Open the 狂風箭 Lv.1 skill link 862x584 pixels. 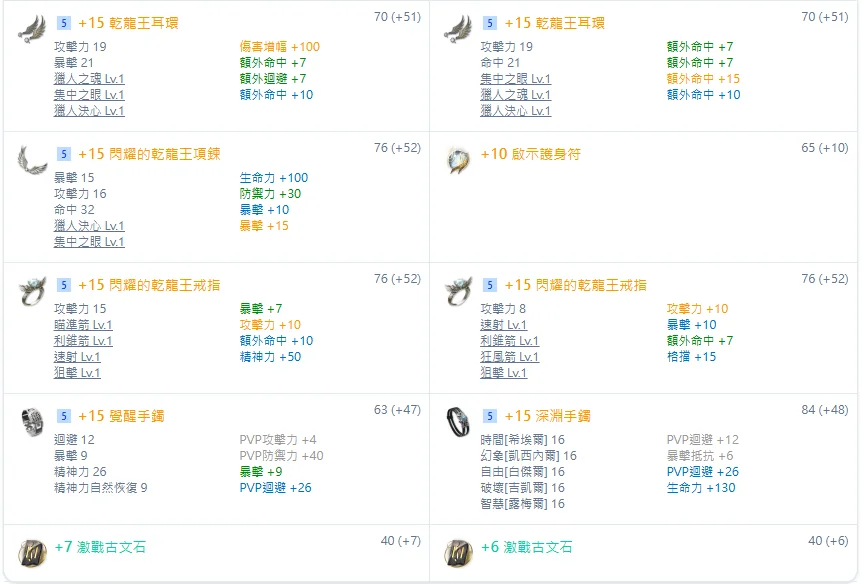(x=509, y=357)
